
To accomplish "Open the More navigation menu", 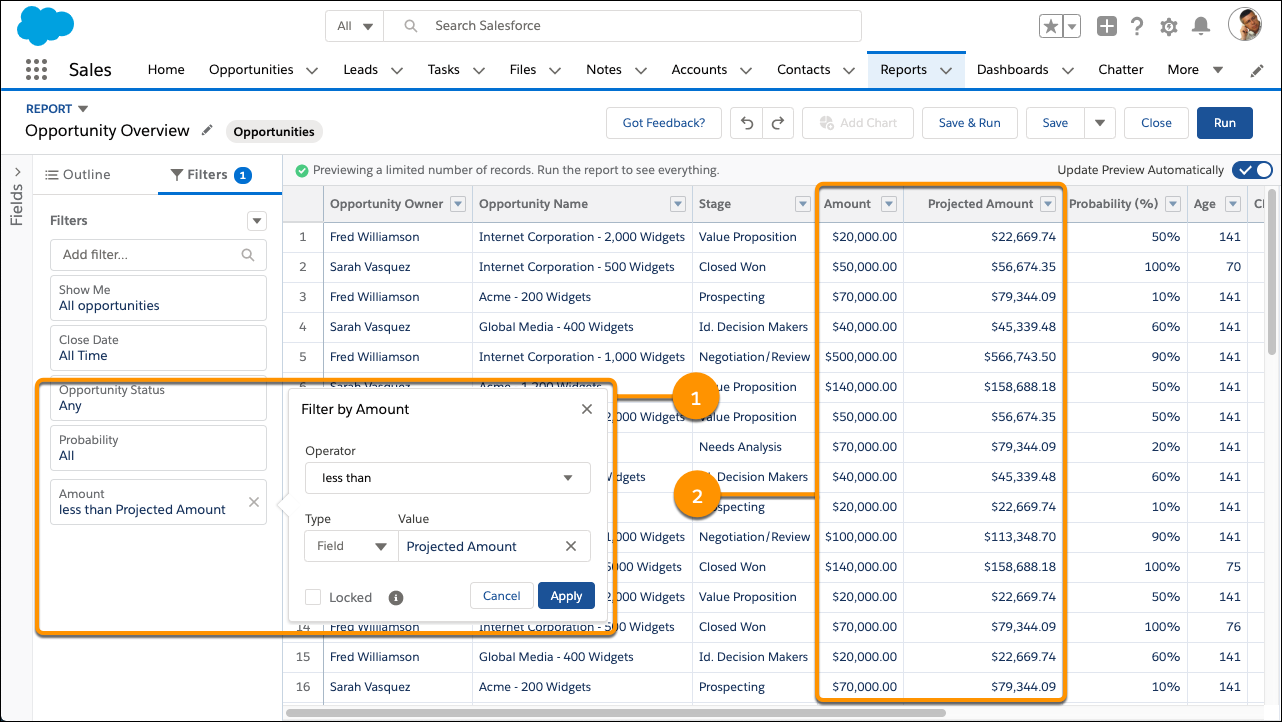I will point(1195,70).
